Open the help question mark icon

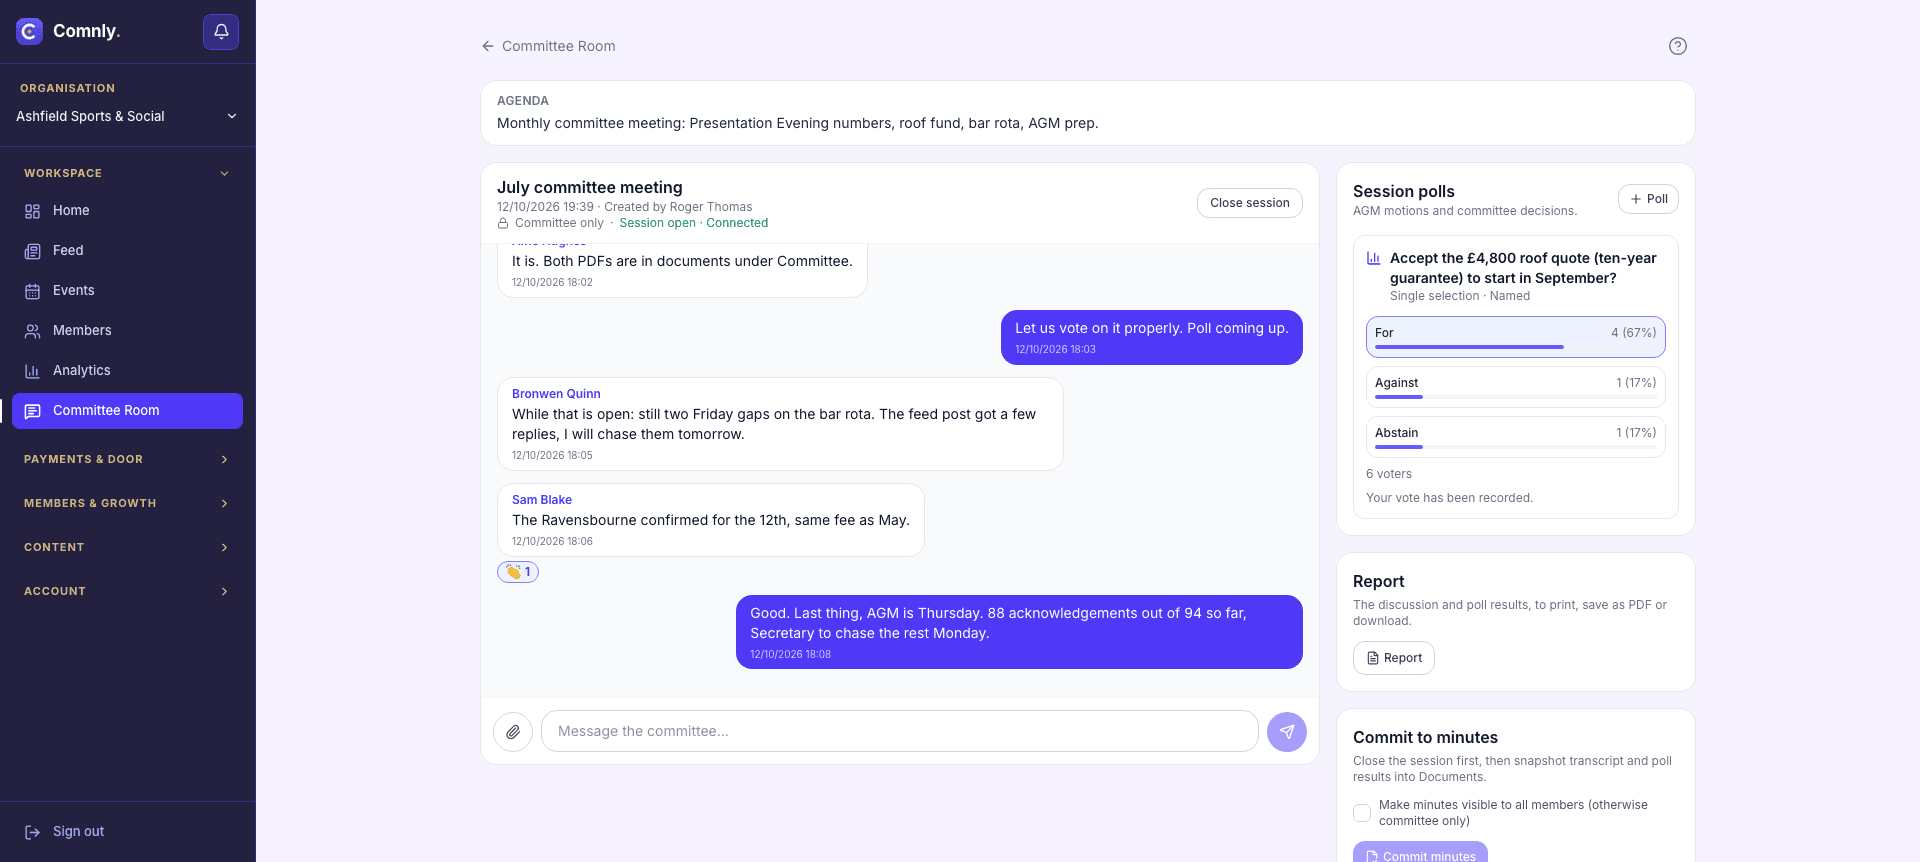point(1678,46)
